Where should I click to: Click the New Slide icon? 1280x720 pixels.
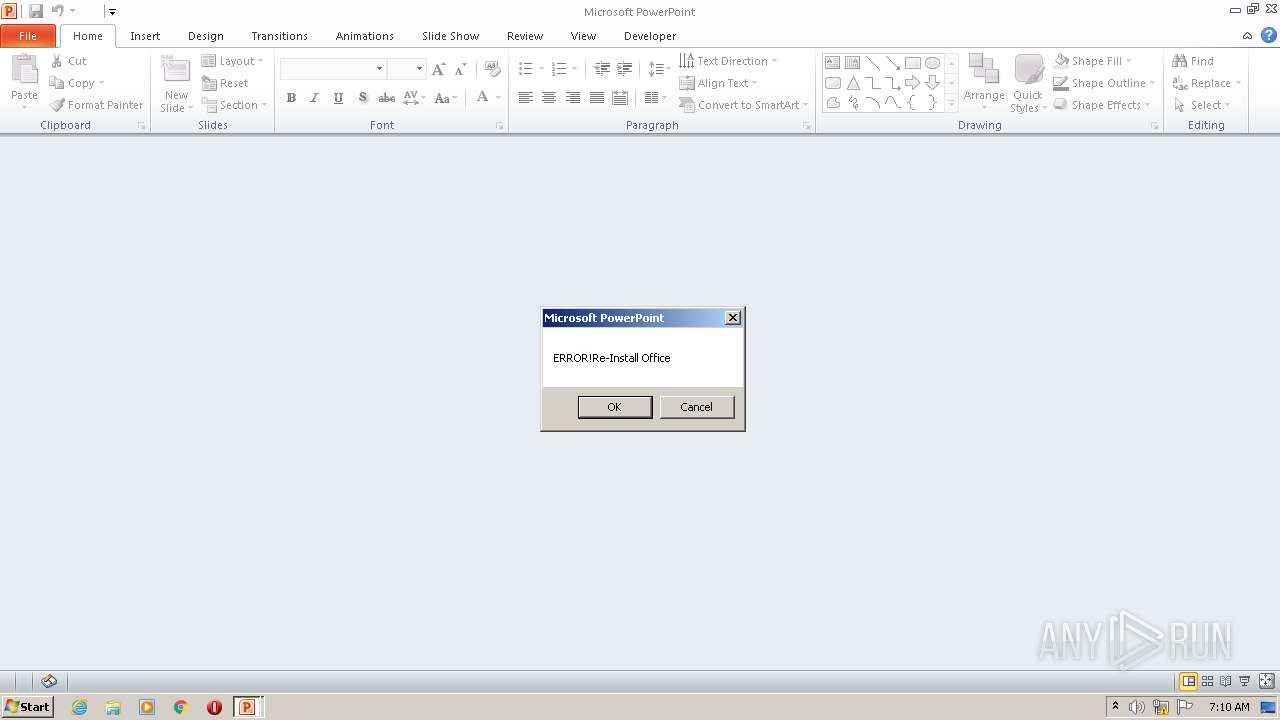point(176,70)
